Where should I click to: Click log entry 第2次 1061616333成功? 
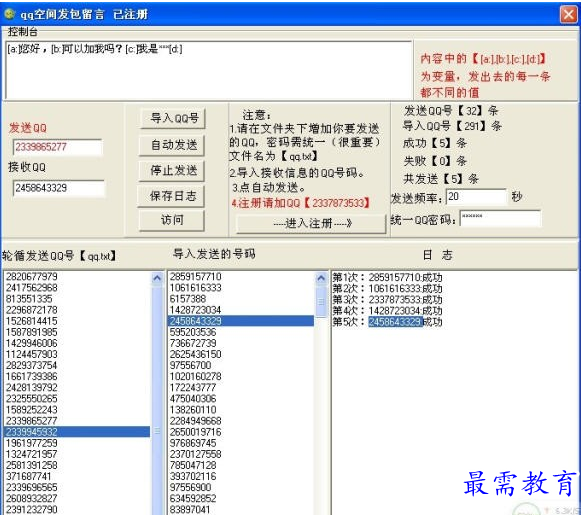[x=387, y=288]
